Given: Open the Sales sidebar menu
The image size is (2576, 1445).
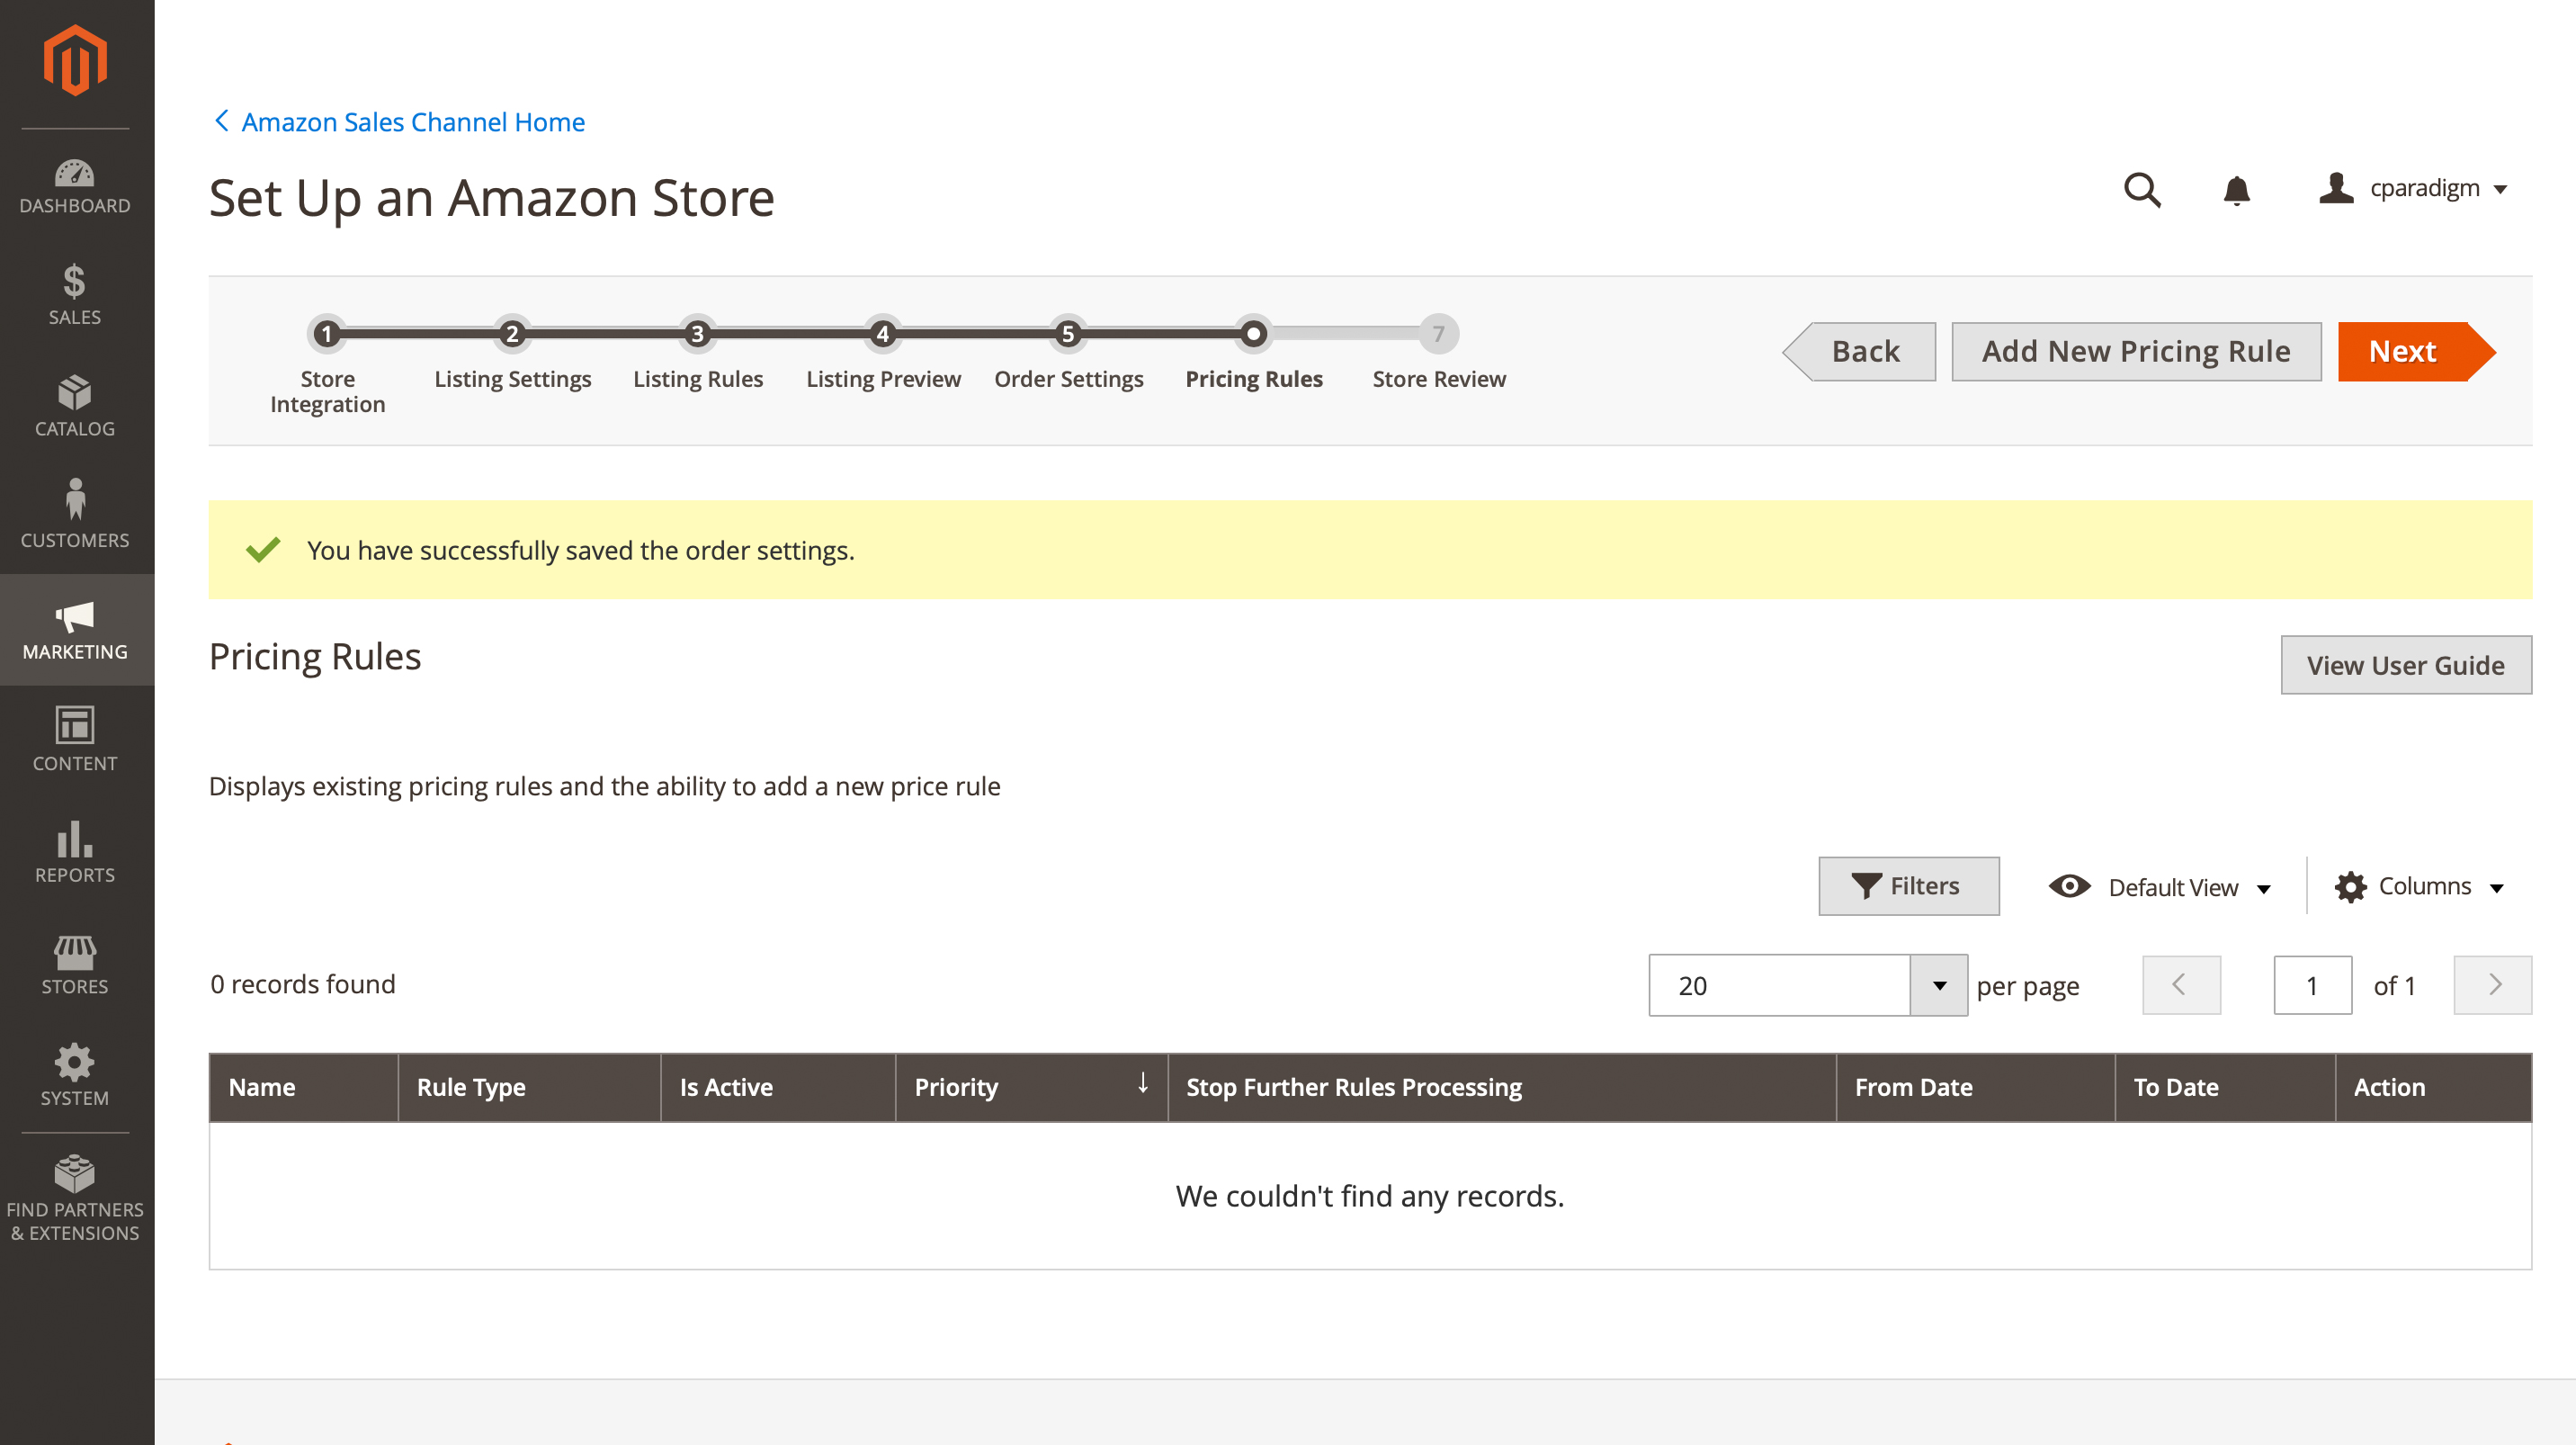Looking at the screenshot, I should 75,295.
